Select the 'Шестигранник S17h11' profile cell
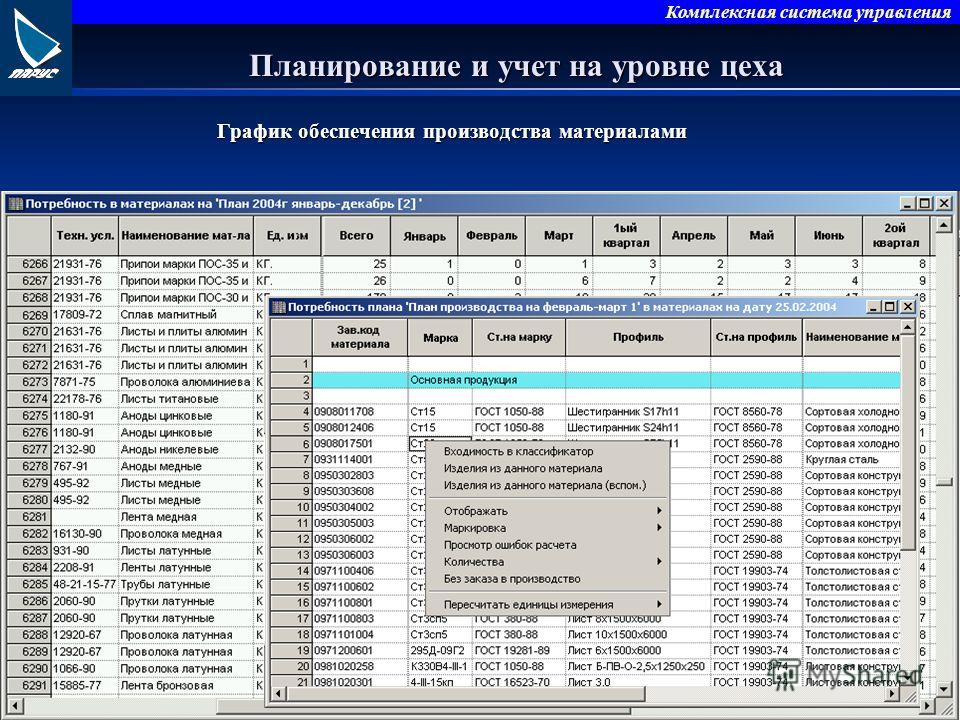Image resolution: width=960 pixels, height=720 pixels. pos(638,411)
